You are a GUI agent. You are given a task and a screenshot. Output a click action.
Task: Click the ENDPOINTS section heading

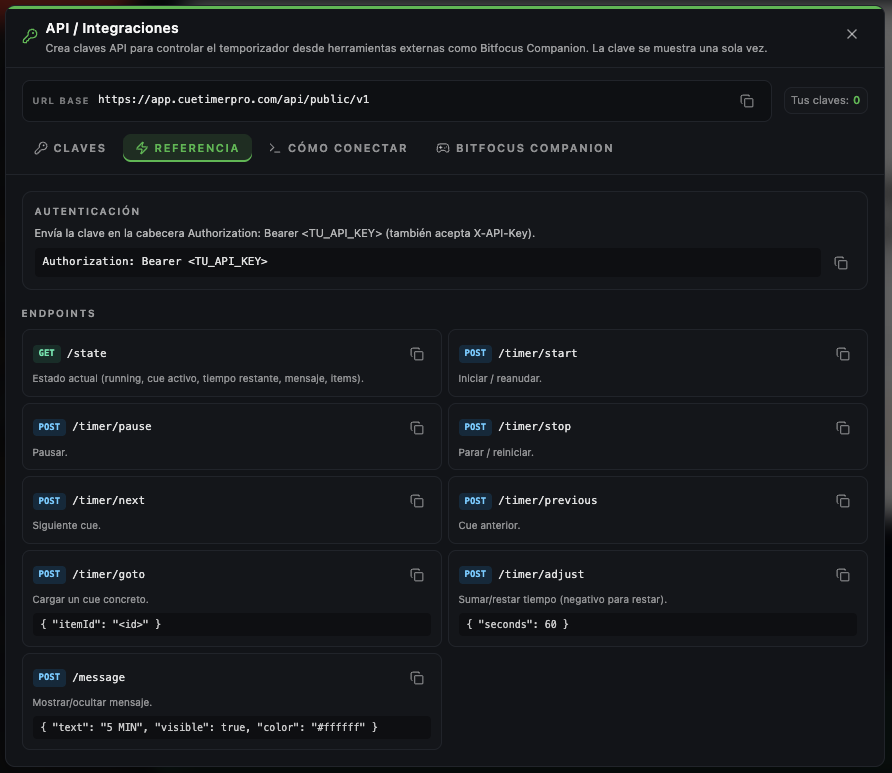[x=58, y=313]
